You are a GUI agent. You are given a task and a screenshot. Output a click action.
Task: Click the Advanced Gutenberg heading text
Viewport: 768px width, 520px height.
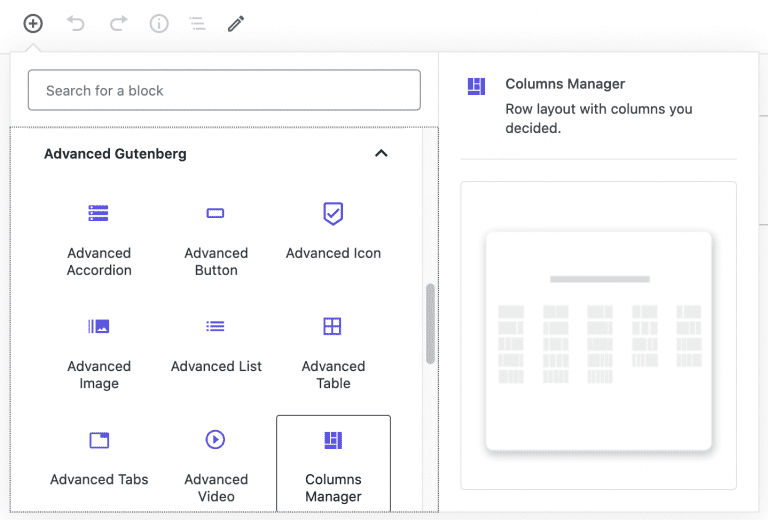click(115, 154)
